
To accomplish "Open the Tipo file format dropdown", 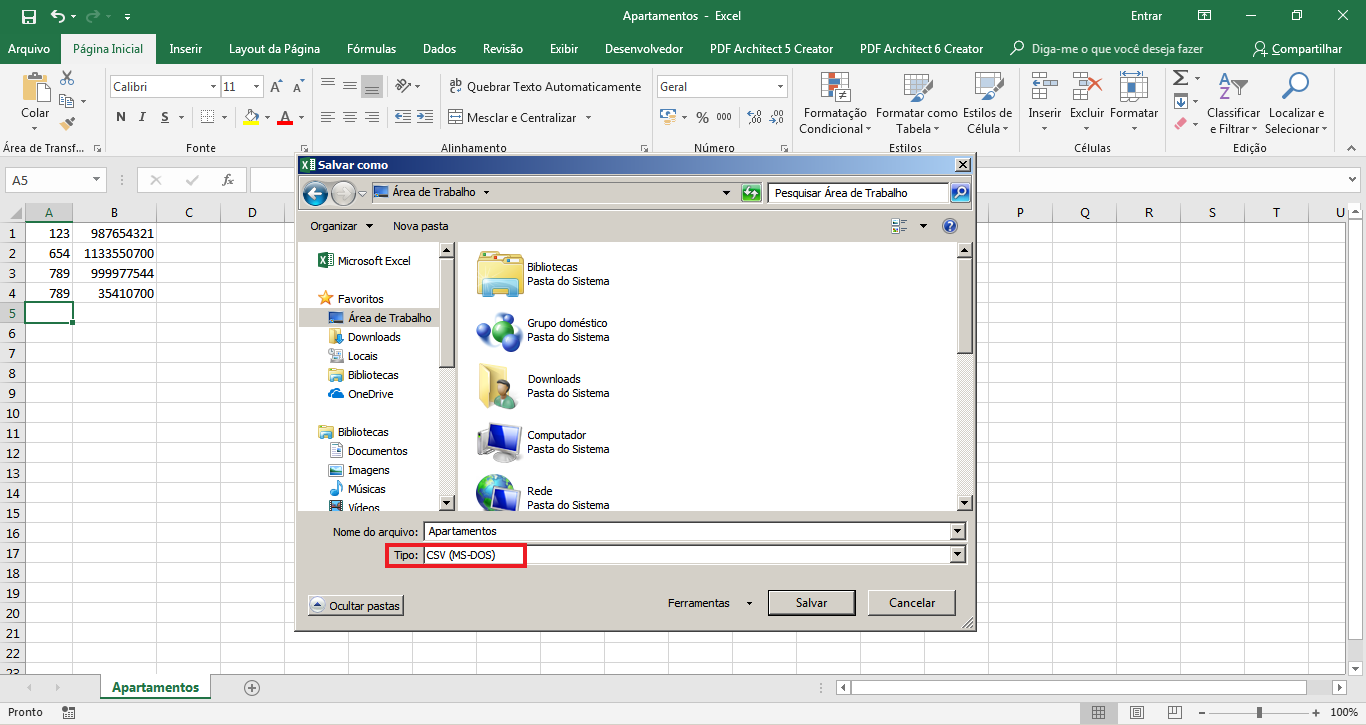I will [957, 555].
